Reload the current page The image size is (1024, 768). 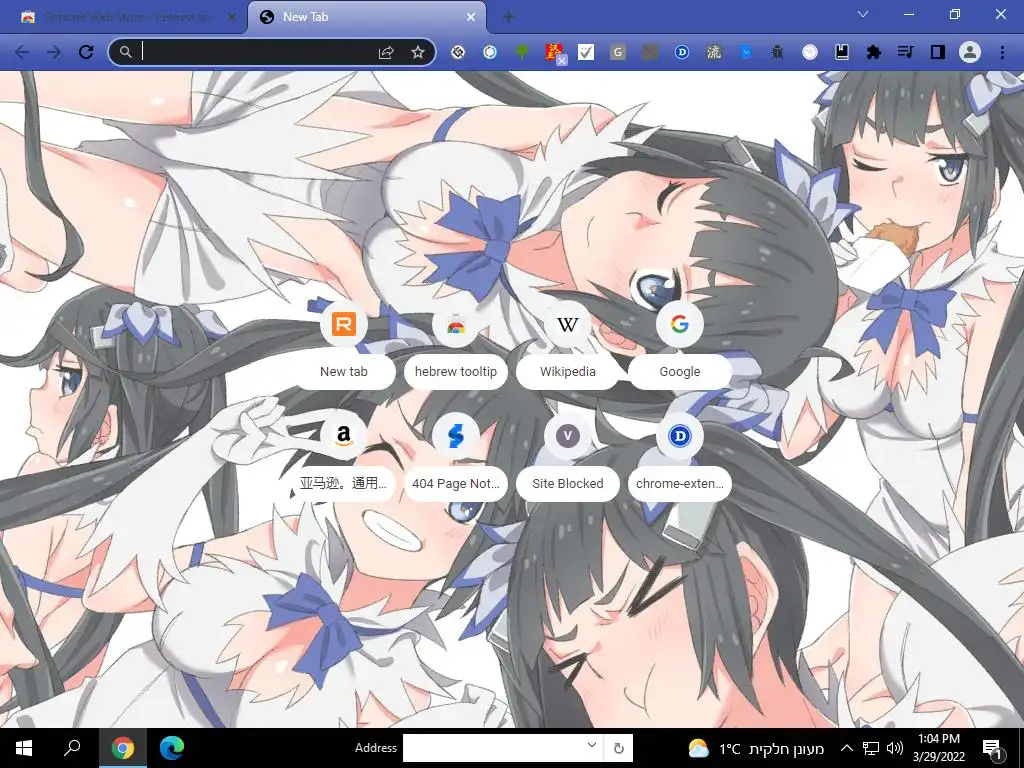coord(86,52)
